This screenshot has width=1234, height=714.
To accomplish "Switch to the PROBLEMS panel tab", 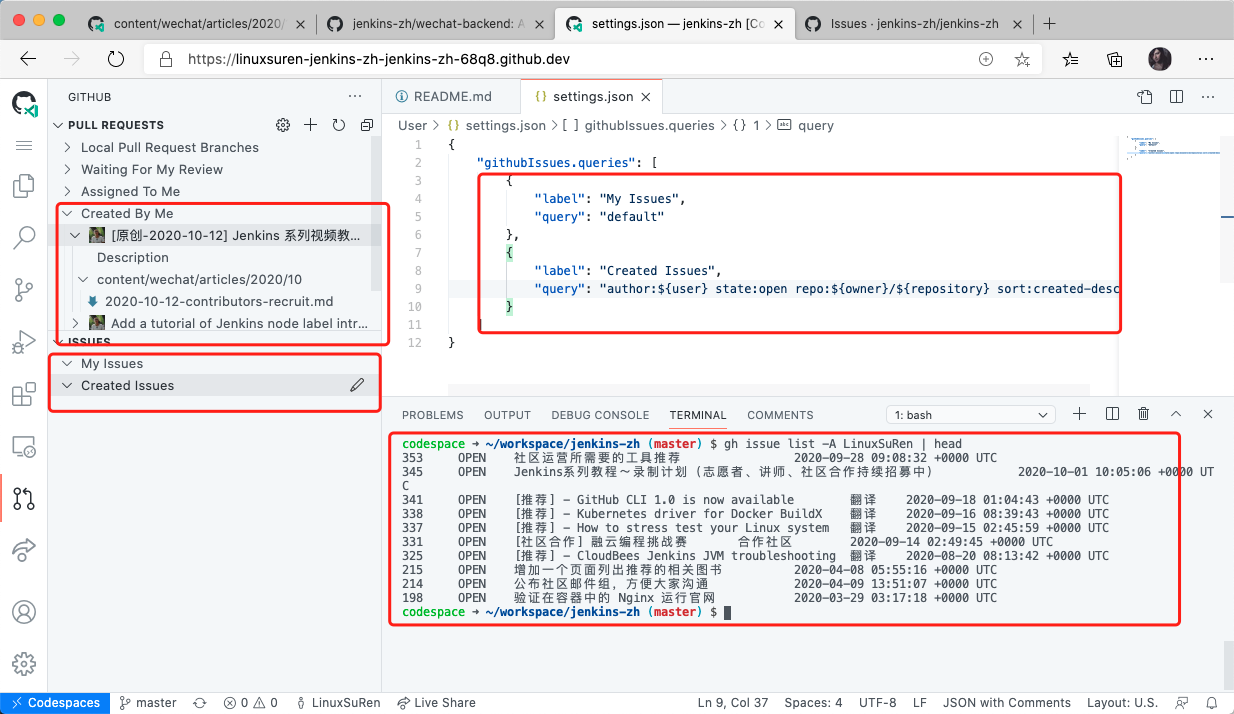I will [x=433, y=415].
